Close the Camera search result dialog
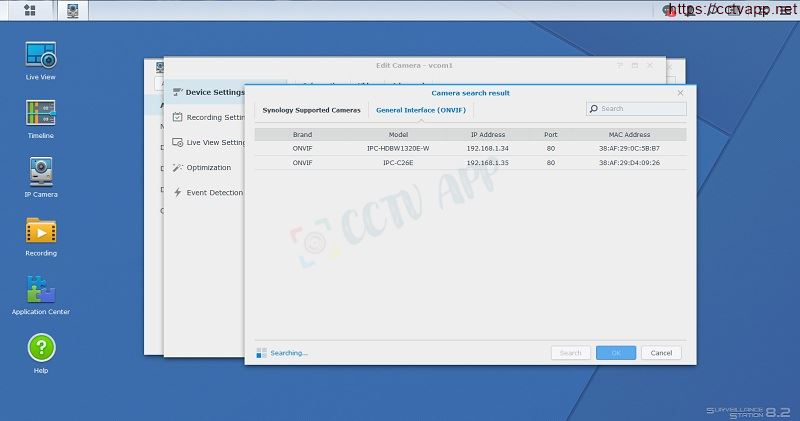The height and width of the screenshot is (421, 800). click(x=680, y=92)
